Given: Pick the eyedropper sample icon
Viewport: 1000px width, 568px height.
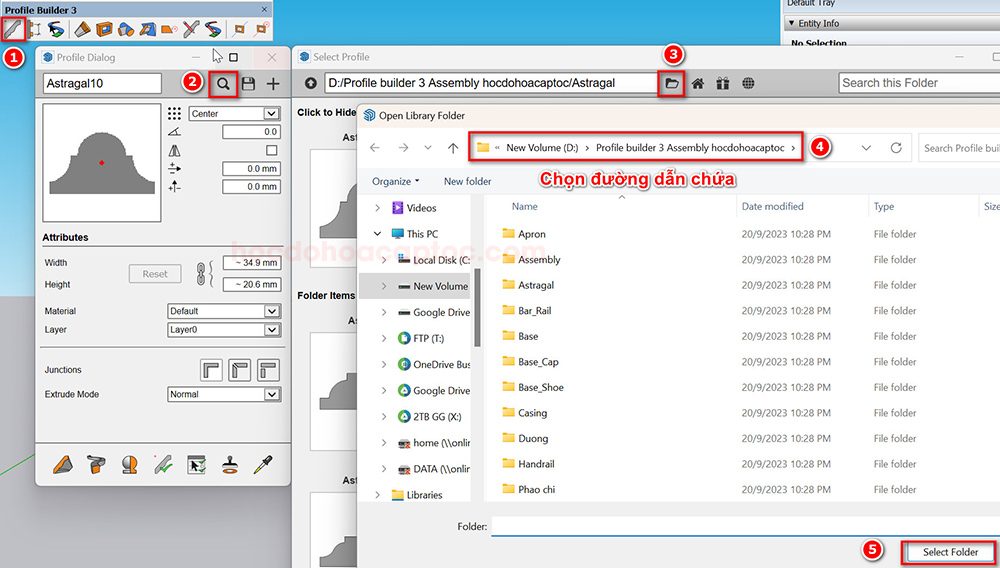Looking at the screenshot, I should [x=263, y=465].
